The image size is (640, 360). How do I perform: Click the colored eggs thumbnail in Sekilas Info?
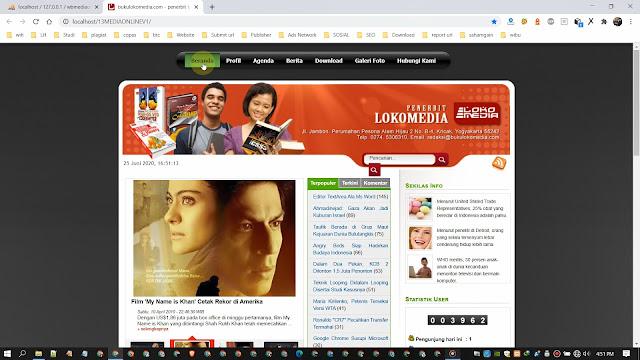tap(420, 209)
